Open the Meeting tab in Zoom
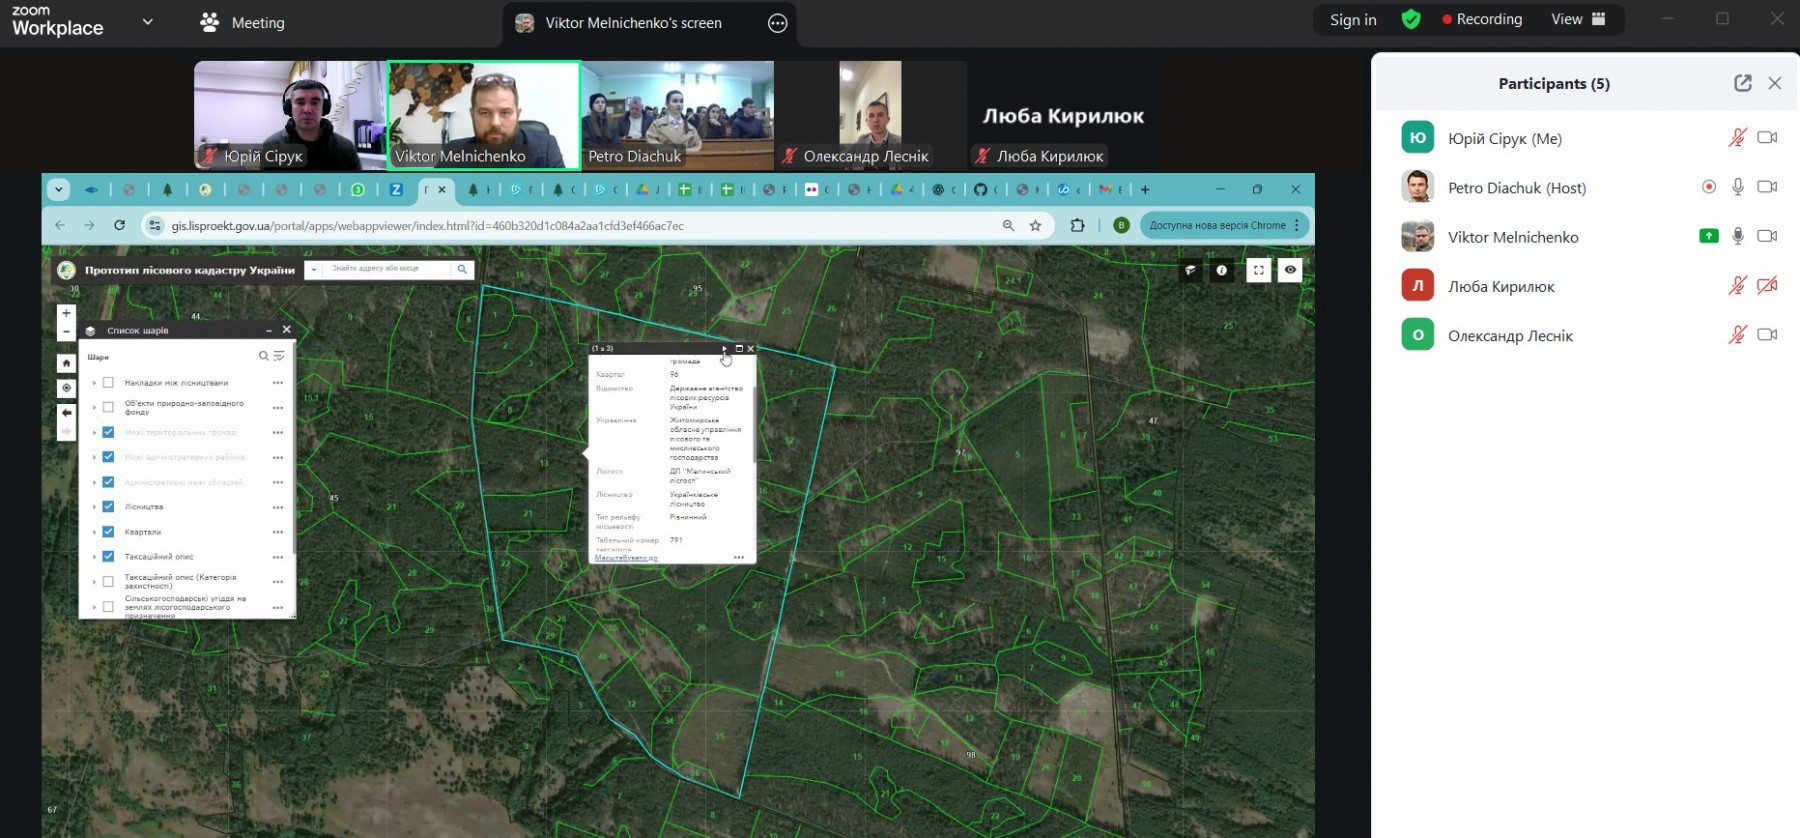The width and height of the screenshot is (1800, 838). pyautogui.click(x=243, y=22)
